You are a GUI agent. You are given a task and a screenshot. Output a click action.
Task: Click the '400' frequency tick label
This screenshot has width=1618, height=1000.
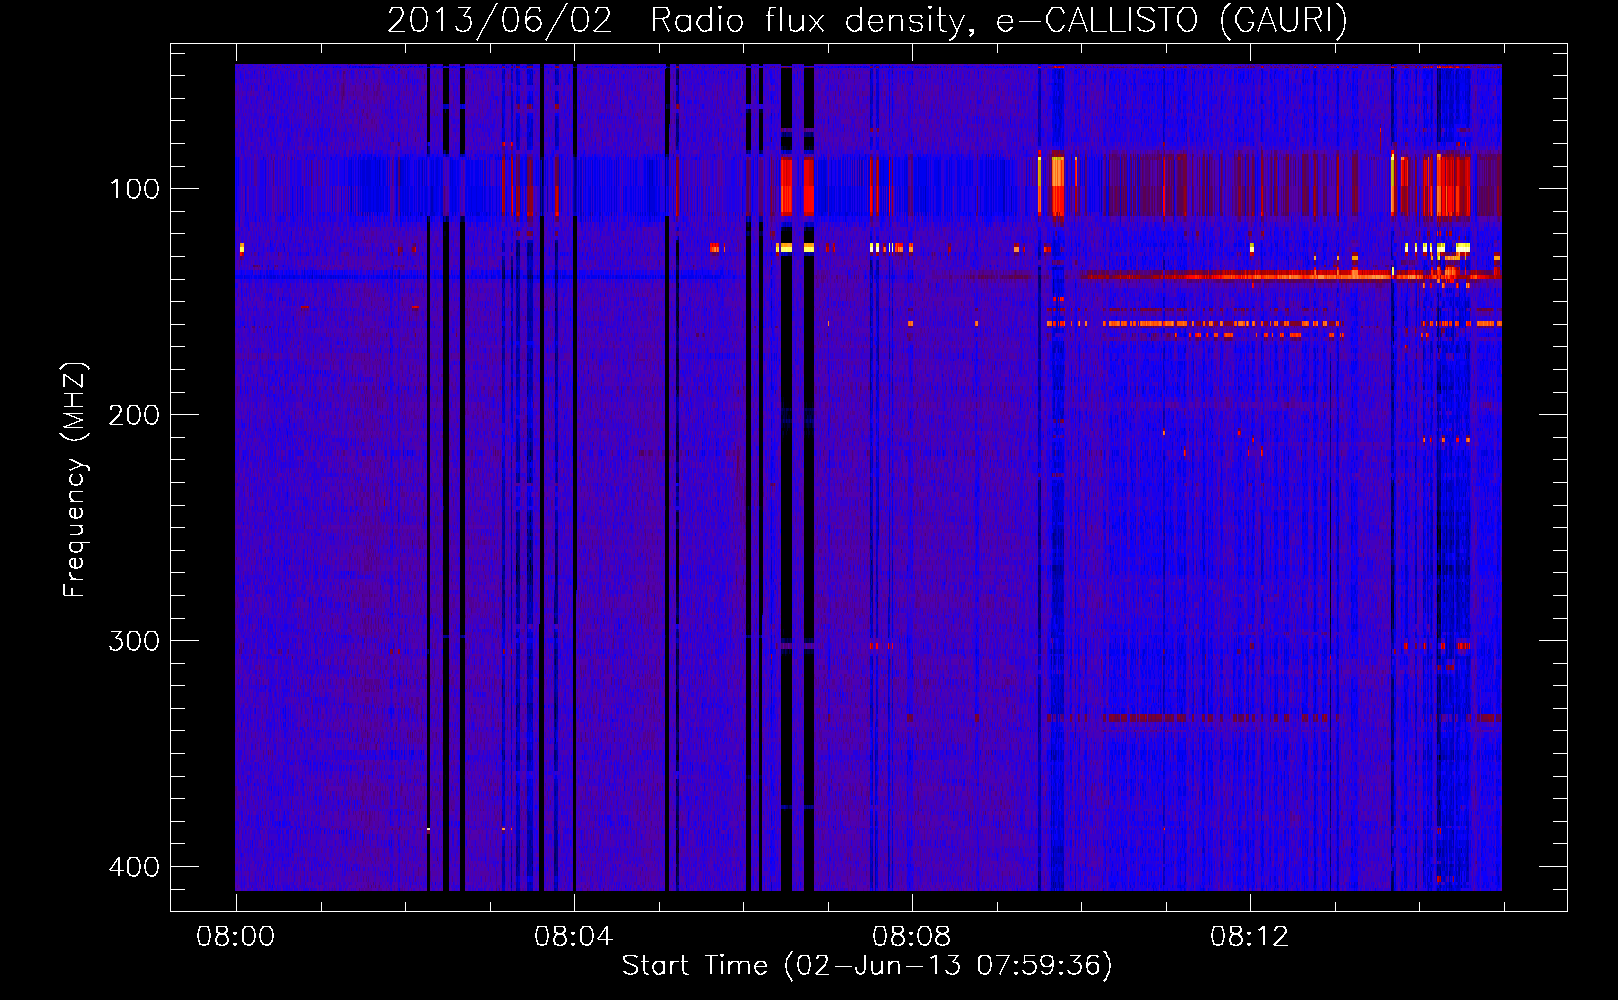click(134, 867)
